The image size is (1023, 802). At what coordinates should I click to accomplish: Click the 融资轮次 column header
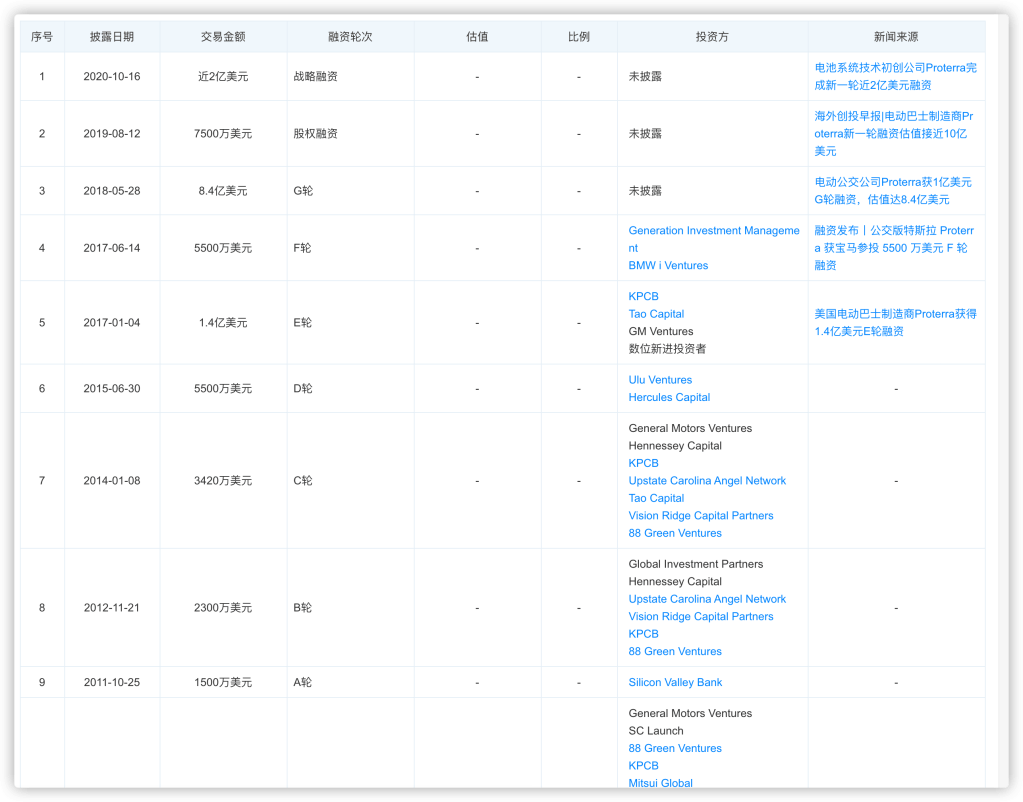click(350, 37)
